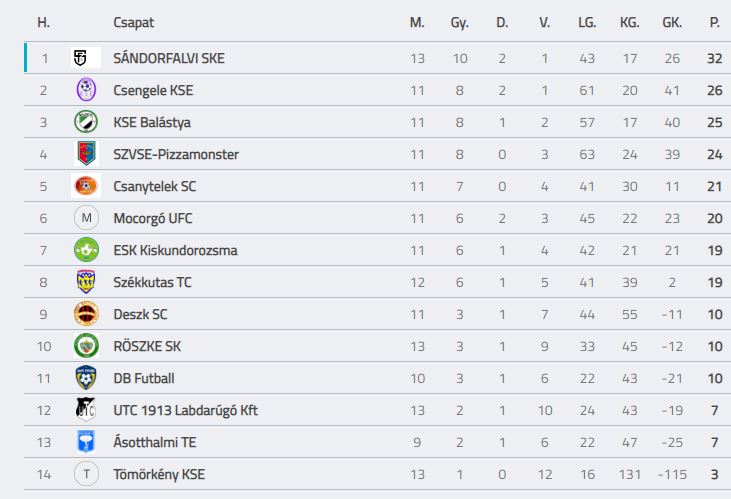The image size is (731, 499).
Task: Sort table by the GK. column header
Action: (672, 22)
